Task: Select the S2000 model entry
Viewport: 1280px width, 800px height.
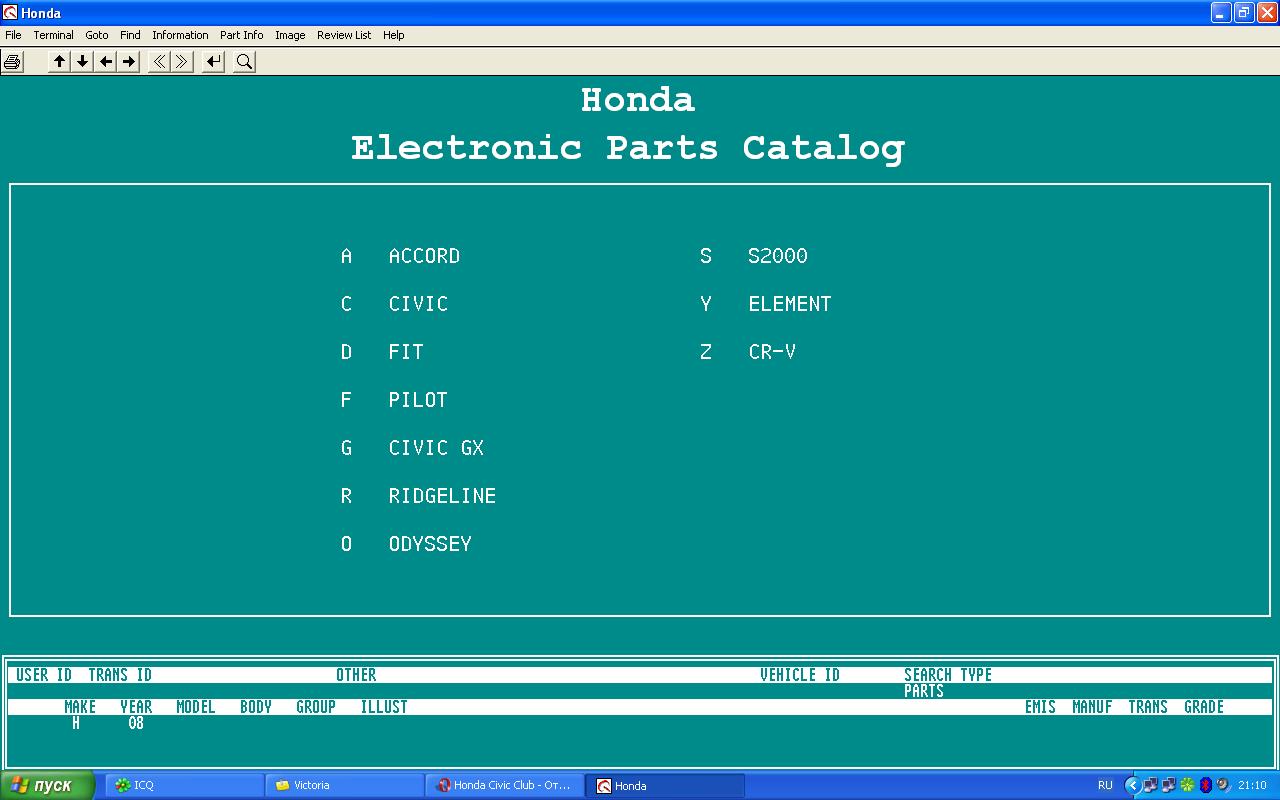Action: (x=777, y=256)
